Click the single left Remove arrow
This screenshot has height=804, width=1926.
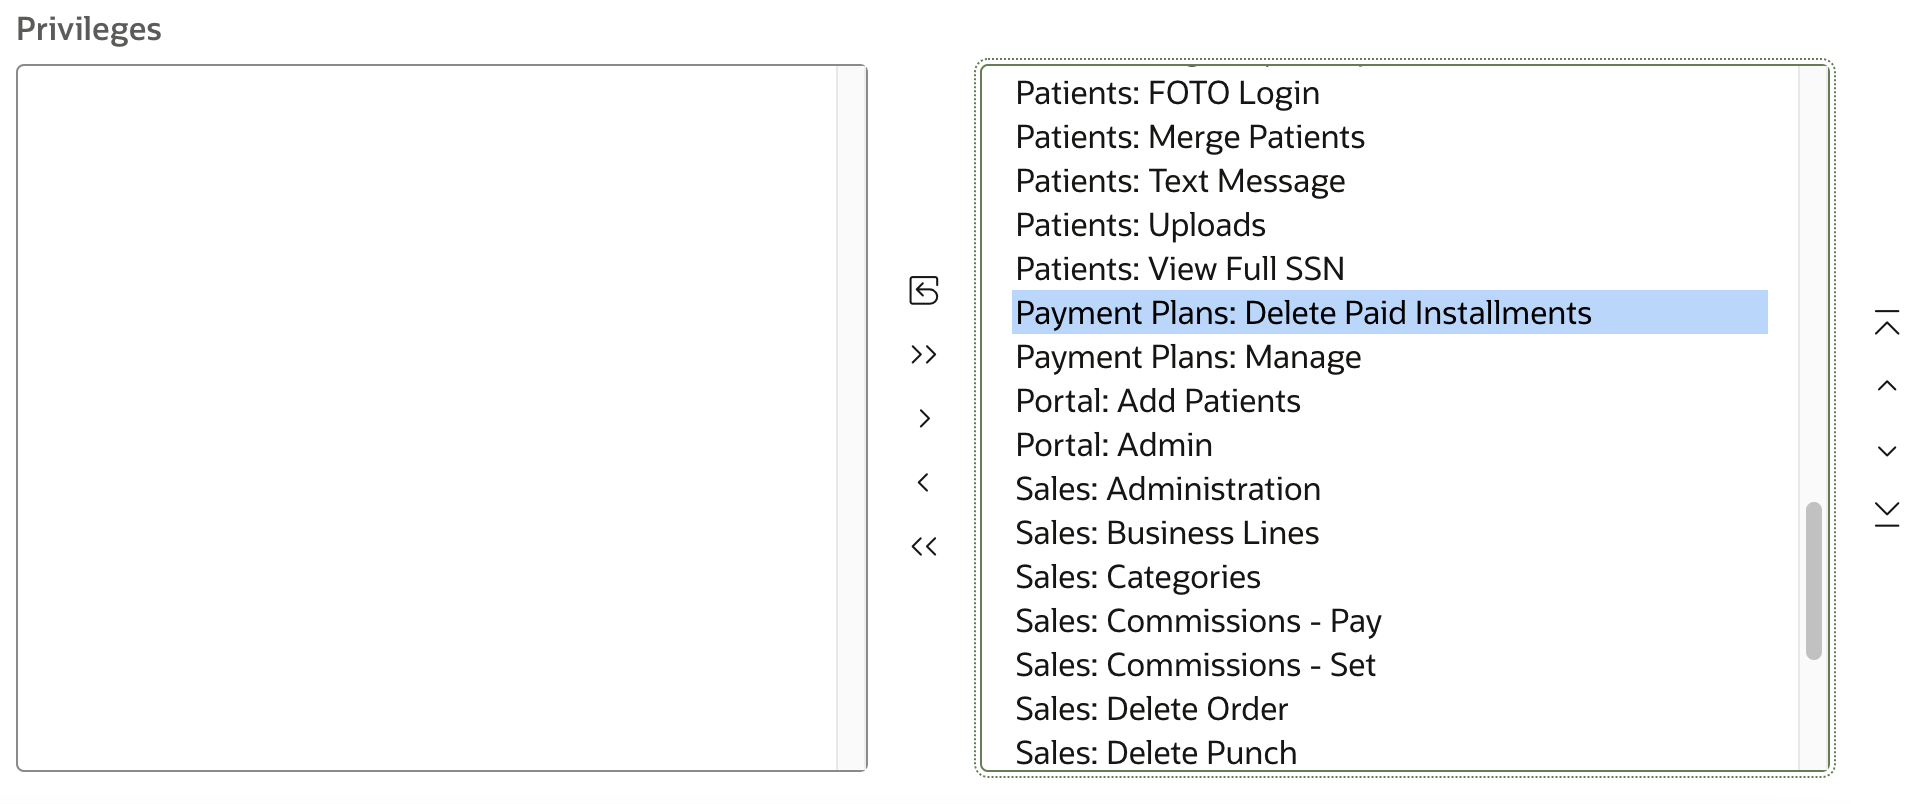click(923, 483)
